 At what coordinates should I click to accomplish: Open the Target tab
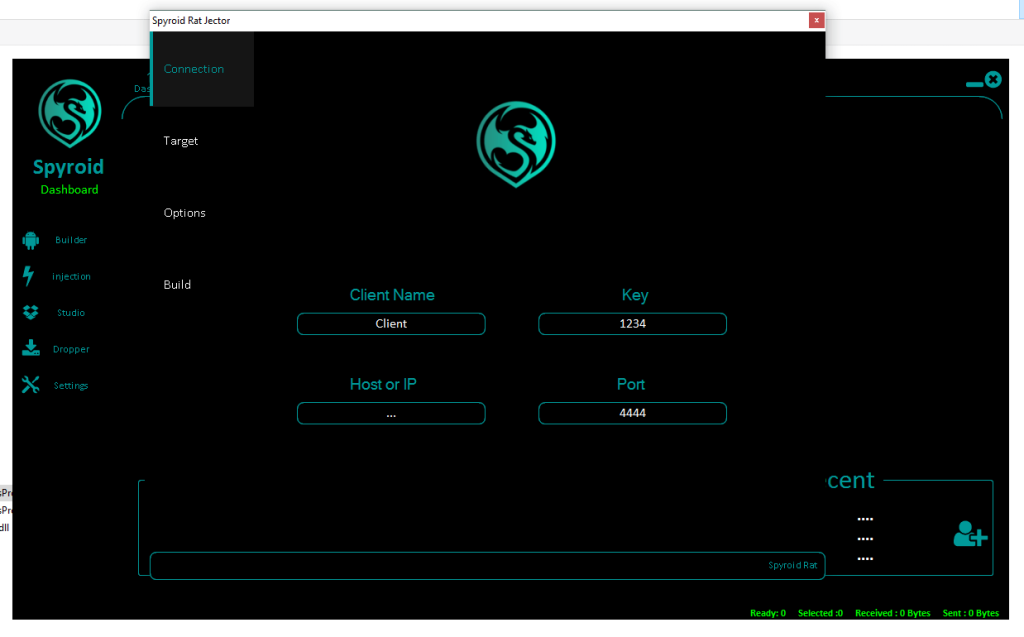181,141
